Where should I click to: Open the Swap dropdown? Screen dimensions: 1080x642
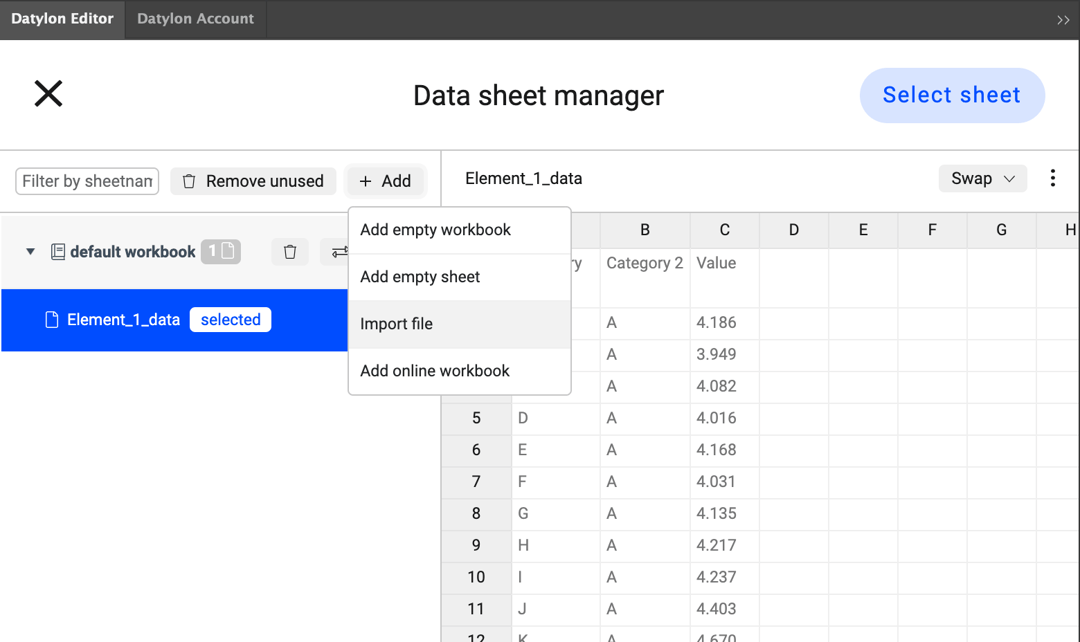(982, 178)
